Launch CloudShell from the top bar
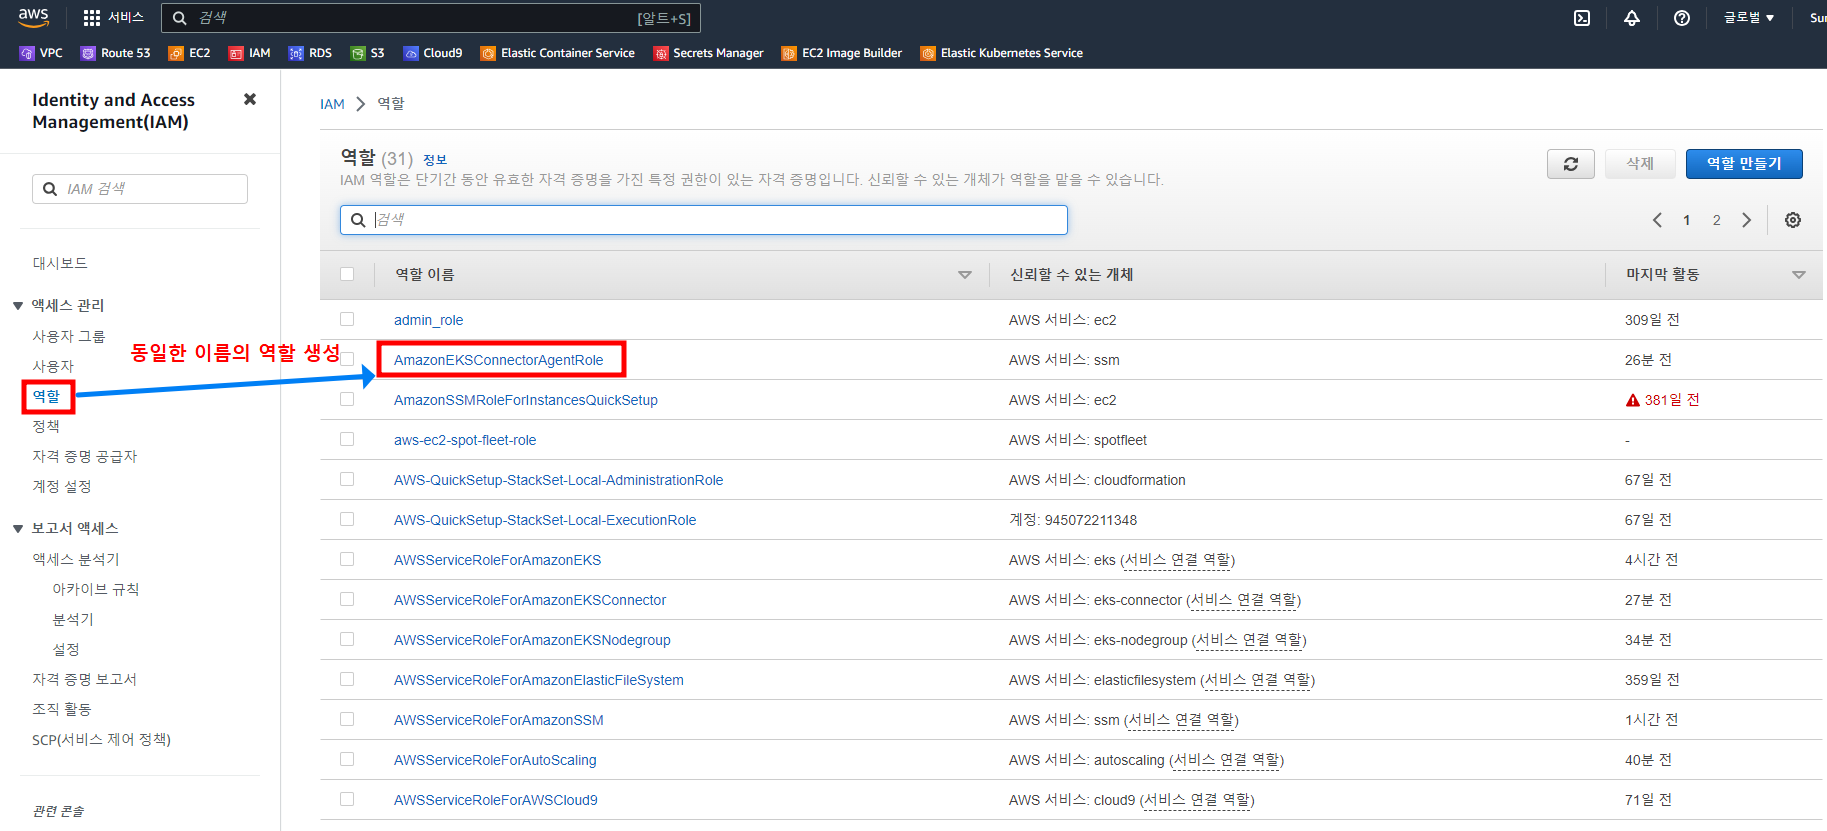Image resolution: width=1827 pixels, height=831 pixels. click(1582, 18)
